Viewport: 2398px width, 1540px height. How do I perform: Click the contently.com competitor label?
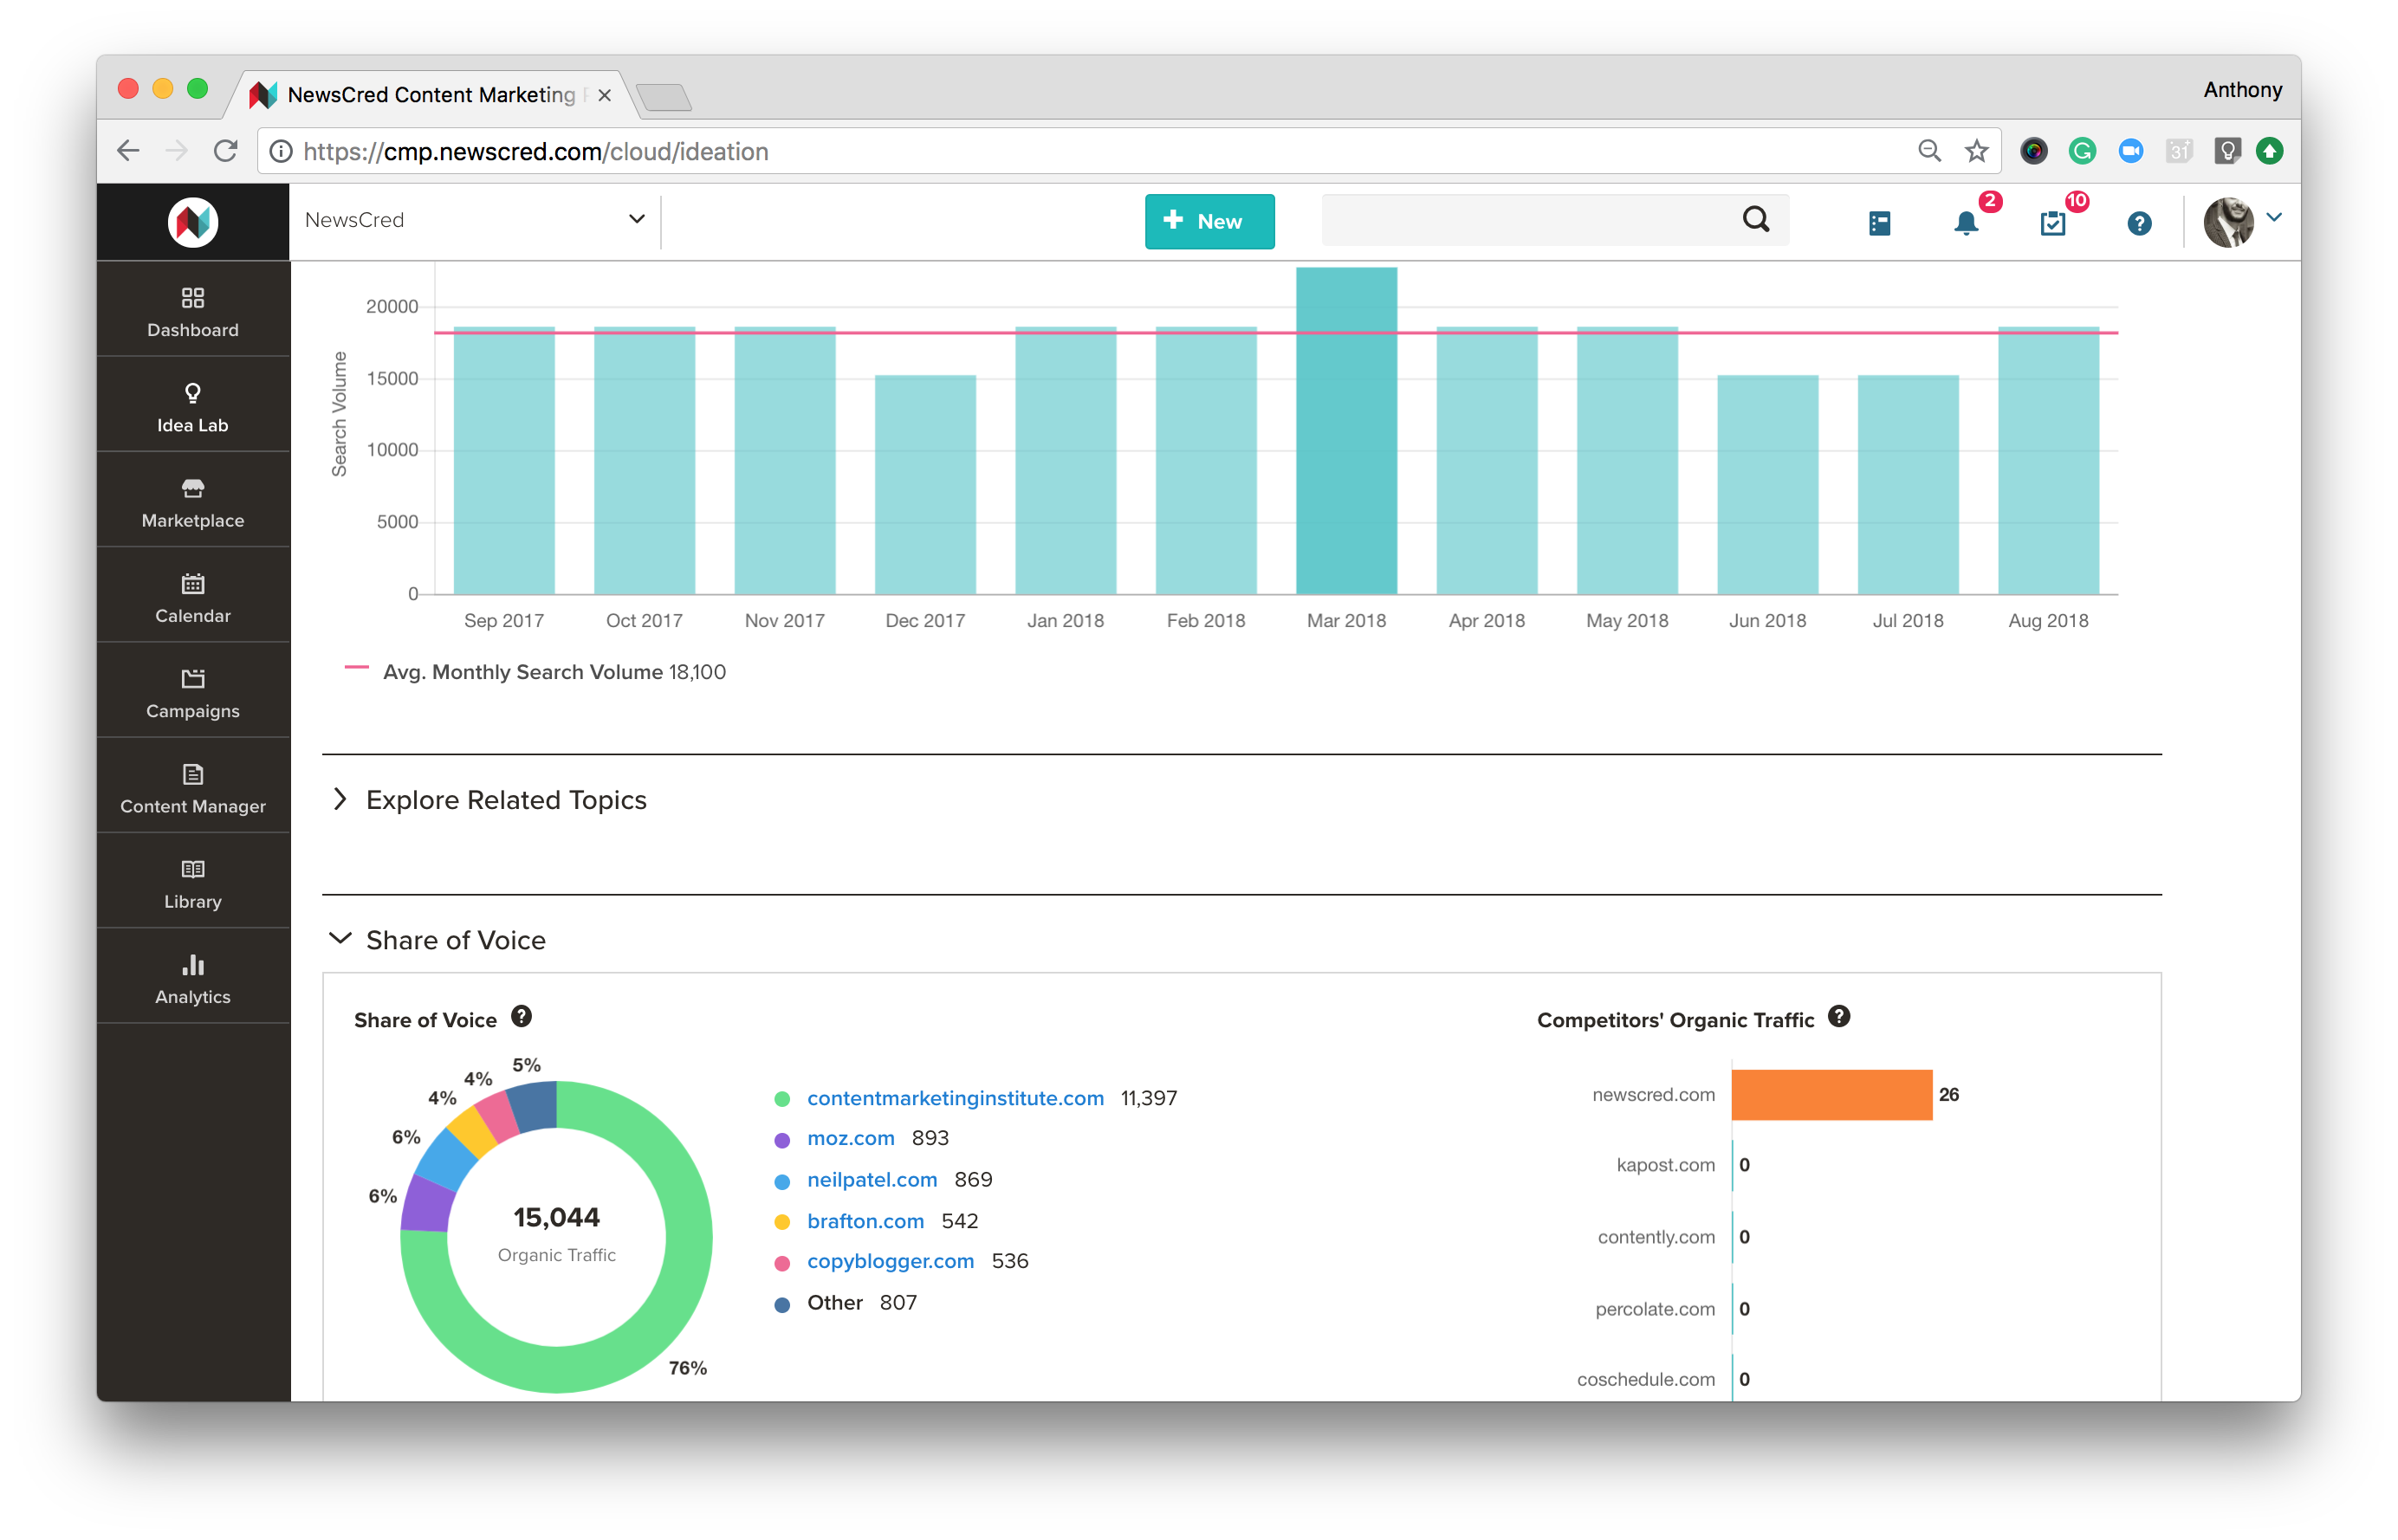click(1656, 1237)
